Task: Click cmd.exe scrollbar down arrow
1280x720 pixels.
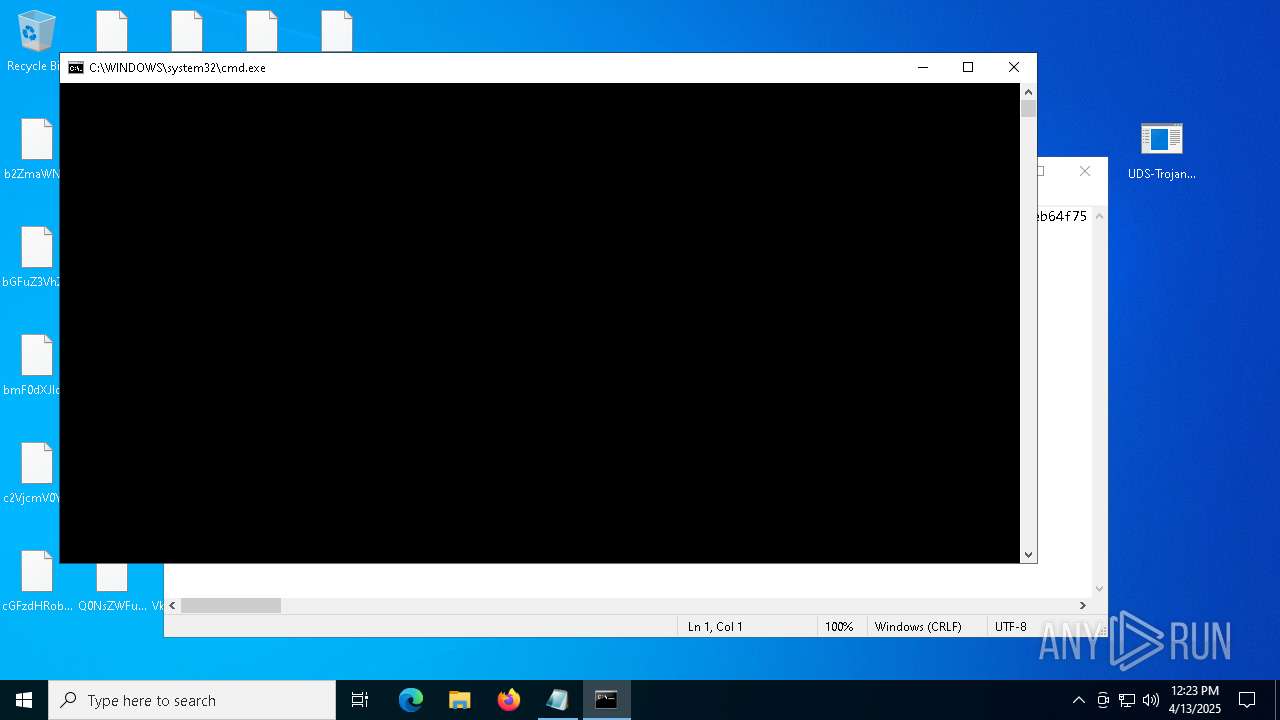Action: coord(1028,554)
